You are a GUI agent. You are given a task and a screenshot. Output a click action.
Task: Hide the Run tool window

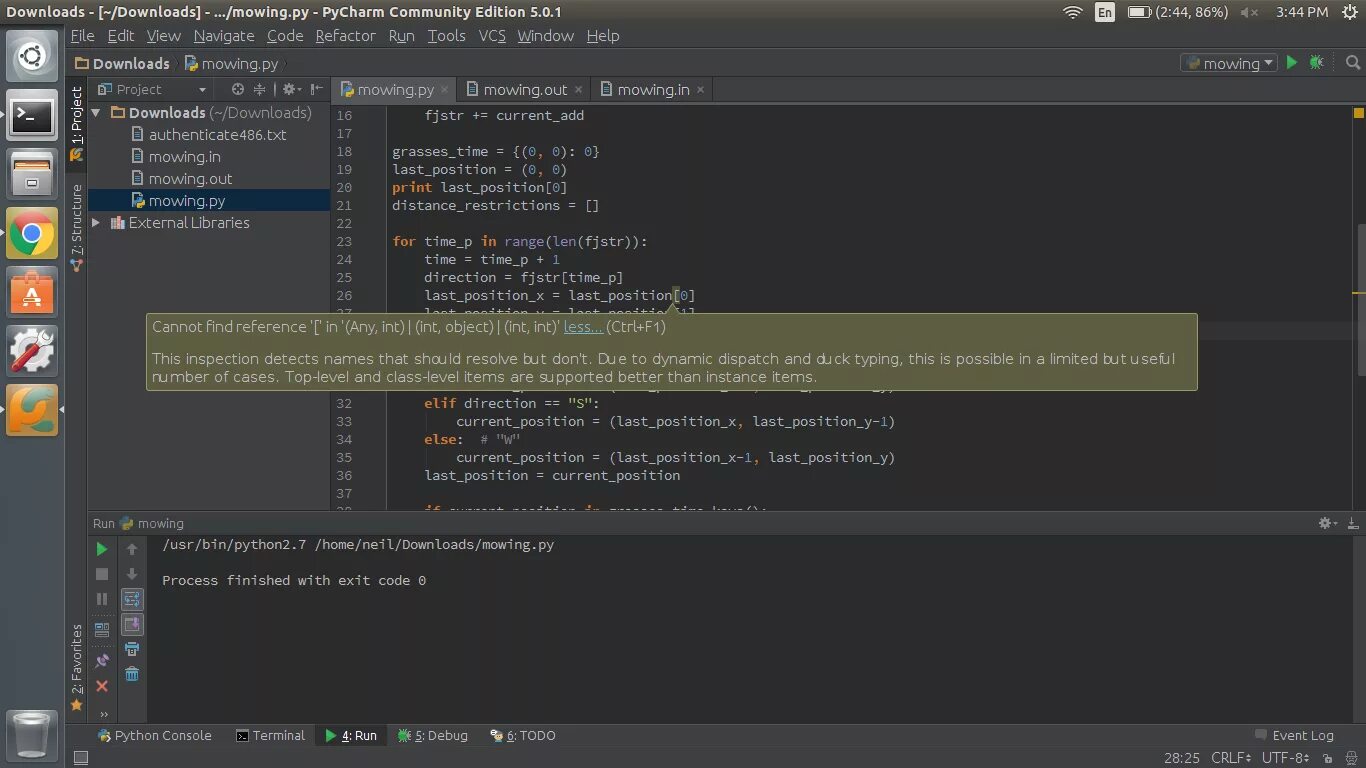(1352, 523)
